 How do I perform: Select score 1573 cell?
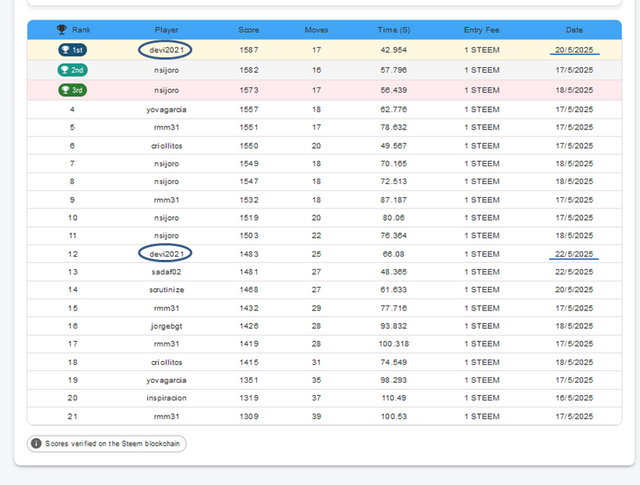pos(249,90)
